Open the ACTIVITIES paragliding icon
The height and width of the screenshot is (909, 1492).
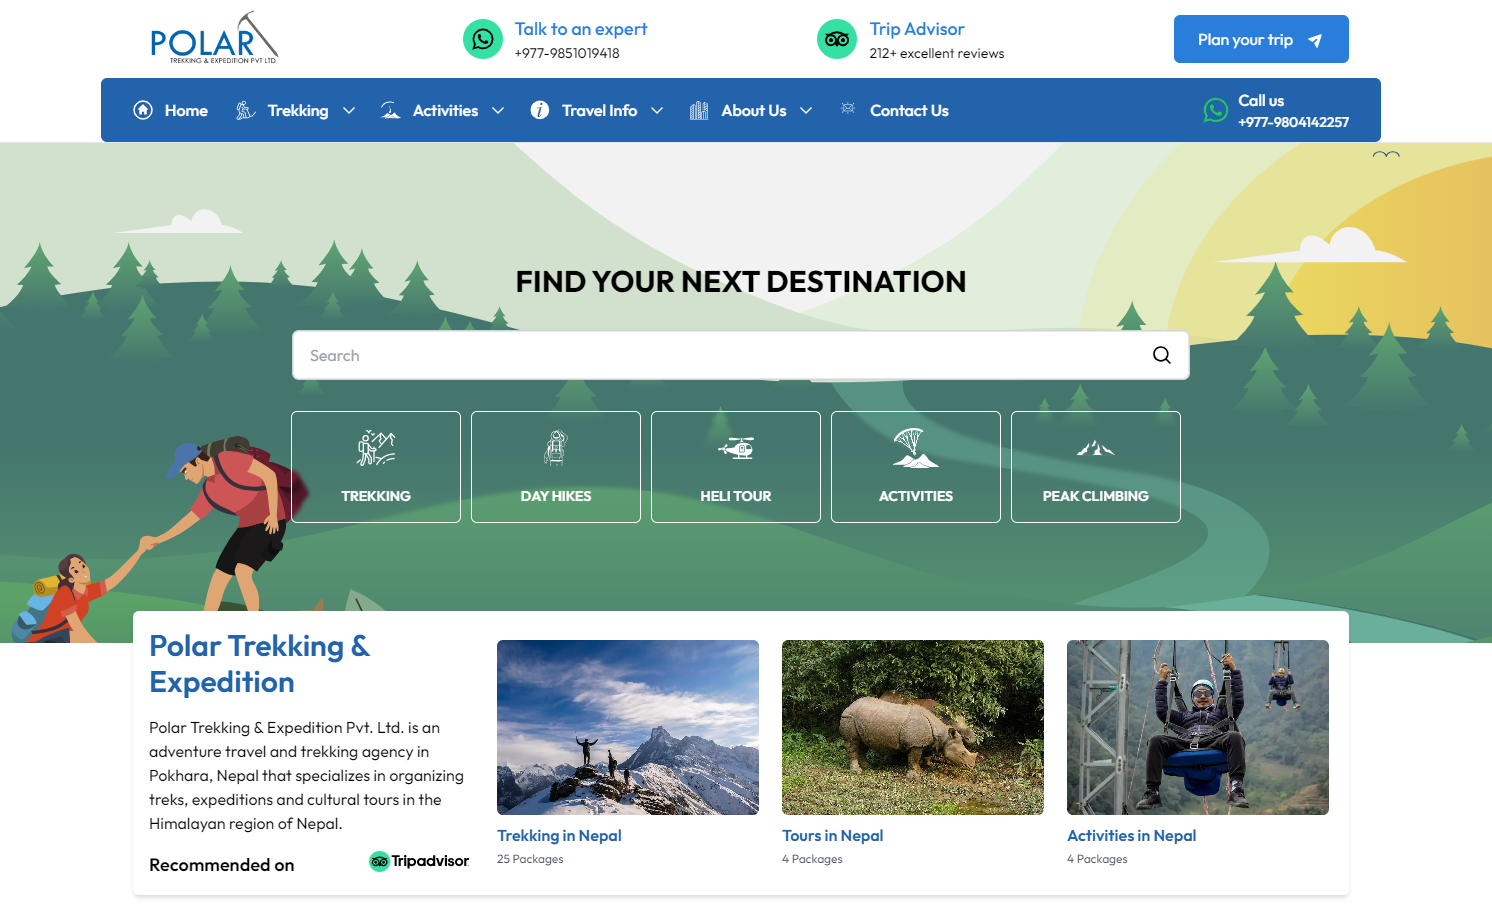(915, 450)
